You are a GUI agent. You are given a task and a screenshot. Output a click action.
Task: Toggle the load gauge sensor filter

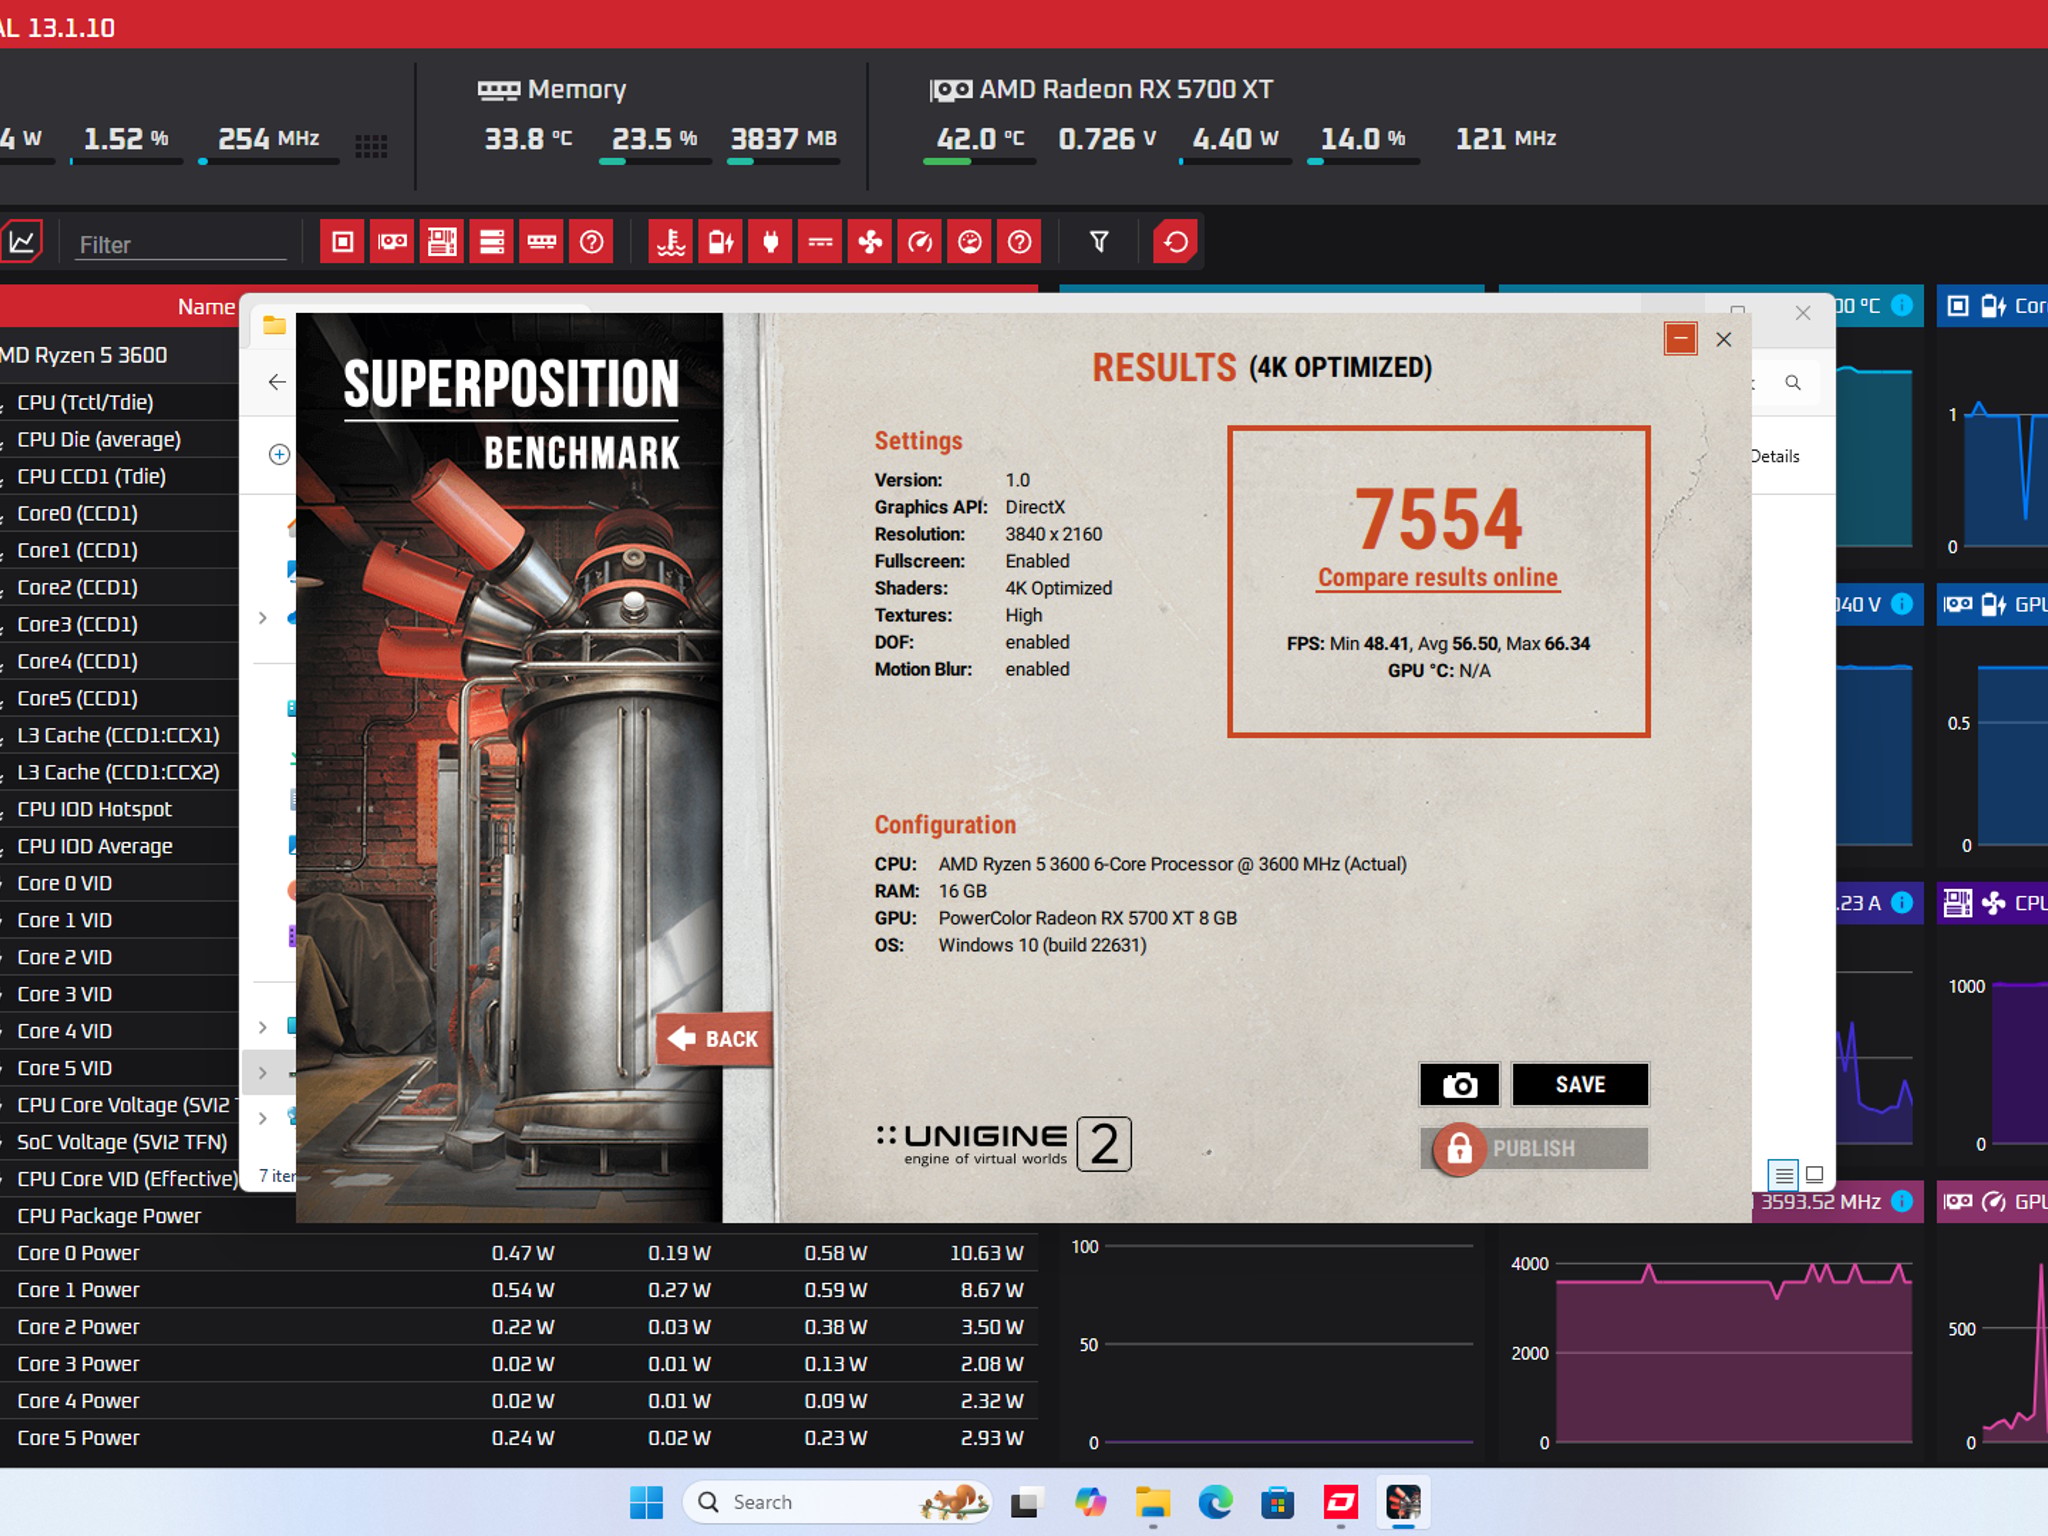coord(920,242)
